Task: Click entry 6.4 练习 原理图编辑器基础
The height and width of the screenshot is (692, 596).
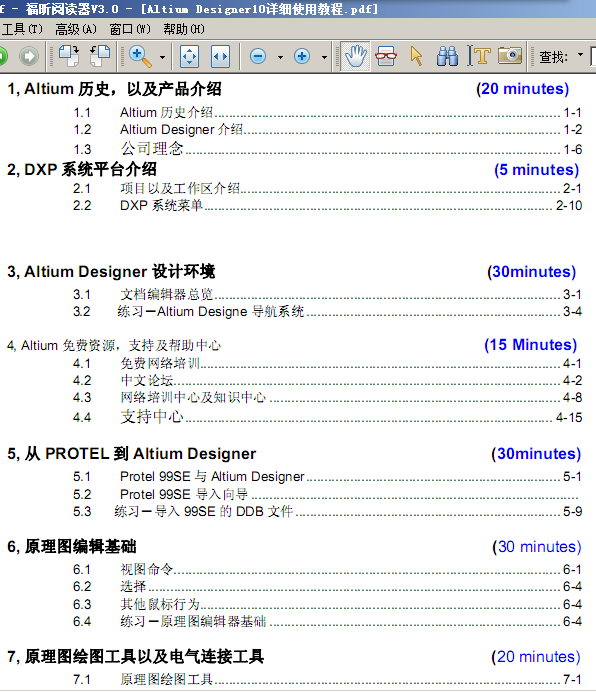Action: [327, 621]
